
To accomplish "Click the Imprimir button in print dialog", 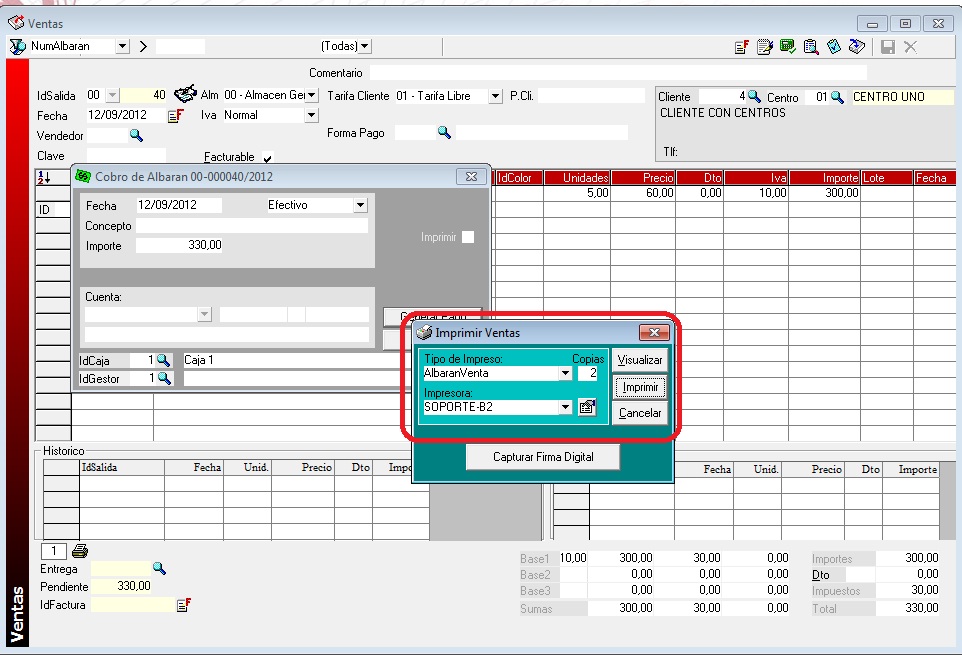I will 640,387.
